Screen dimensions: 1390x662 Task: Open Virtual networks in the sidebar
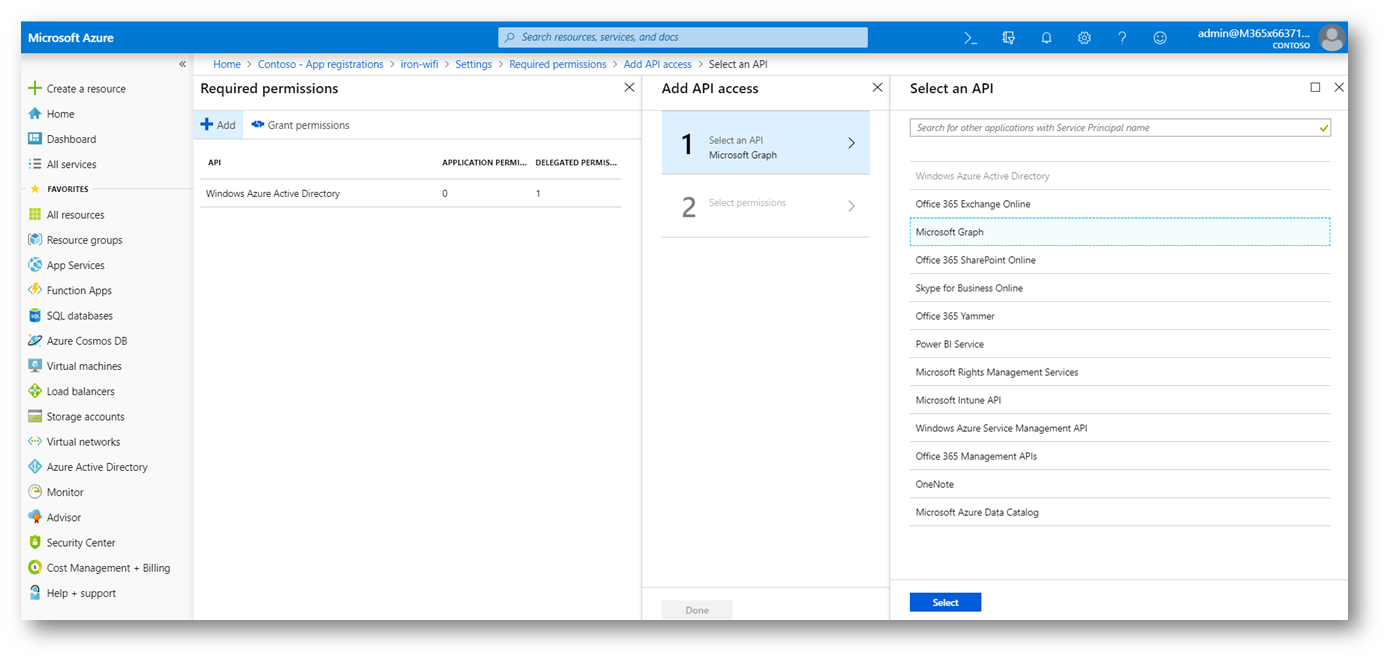(74, 442)
